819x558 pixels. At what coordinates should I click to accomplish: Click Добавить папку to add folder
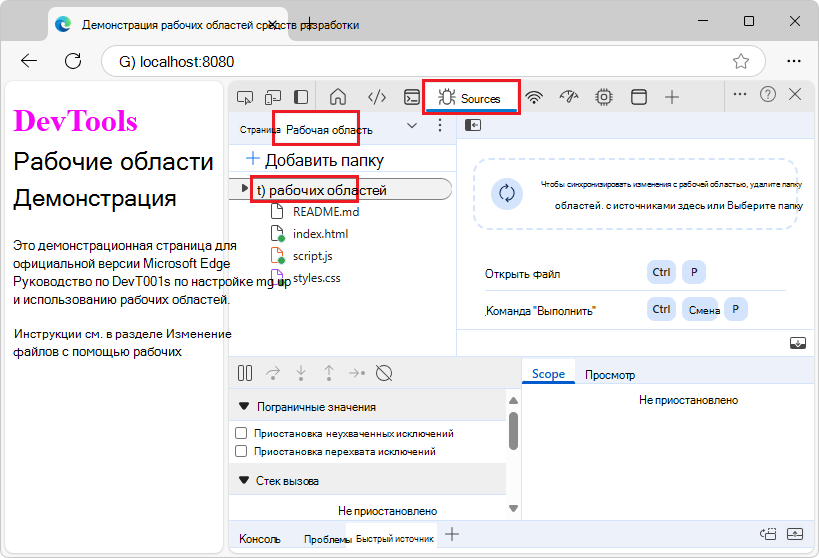[x=315, y=160]
